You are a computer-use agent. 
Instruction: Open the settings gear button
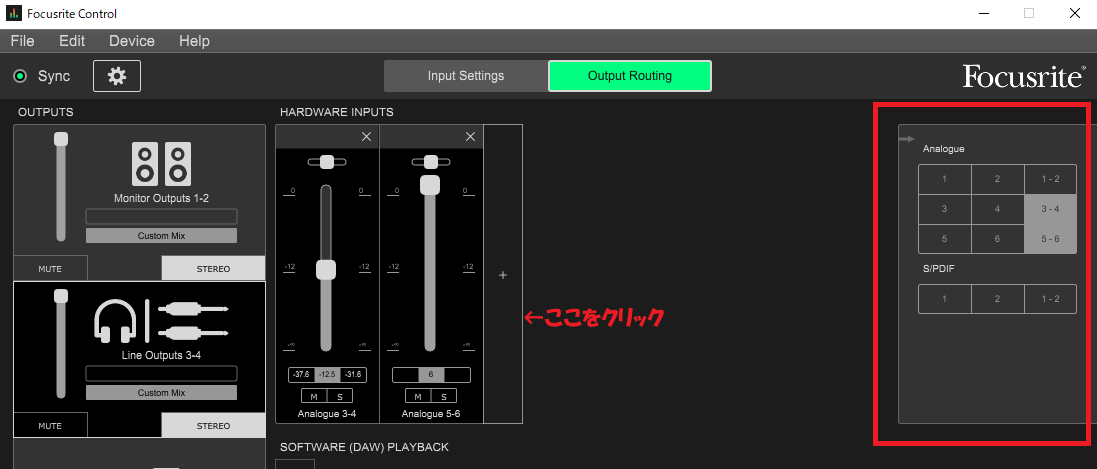click(117, 76)
